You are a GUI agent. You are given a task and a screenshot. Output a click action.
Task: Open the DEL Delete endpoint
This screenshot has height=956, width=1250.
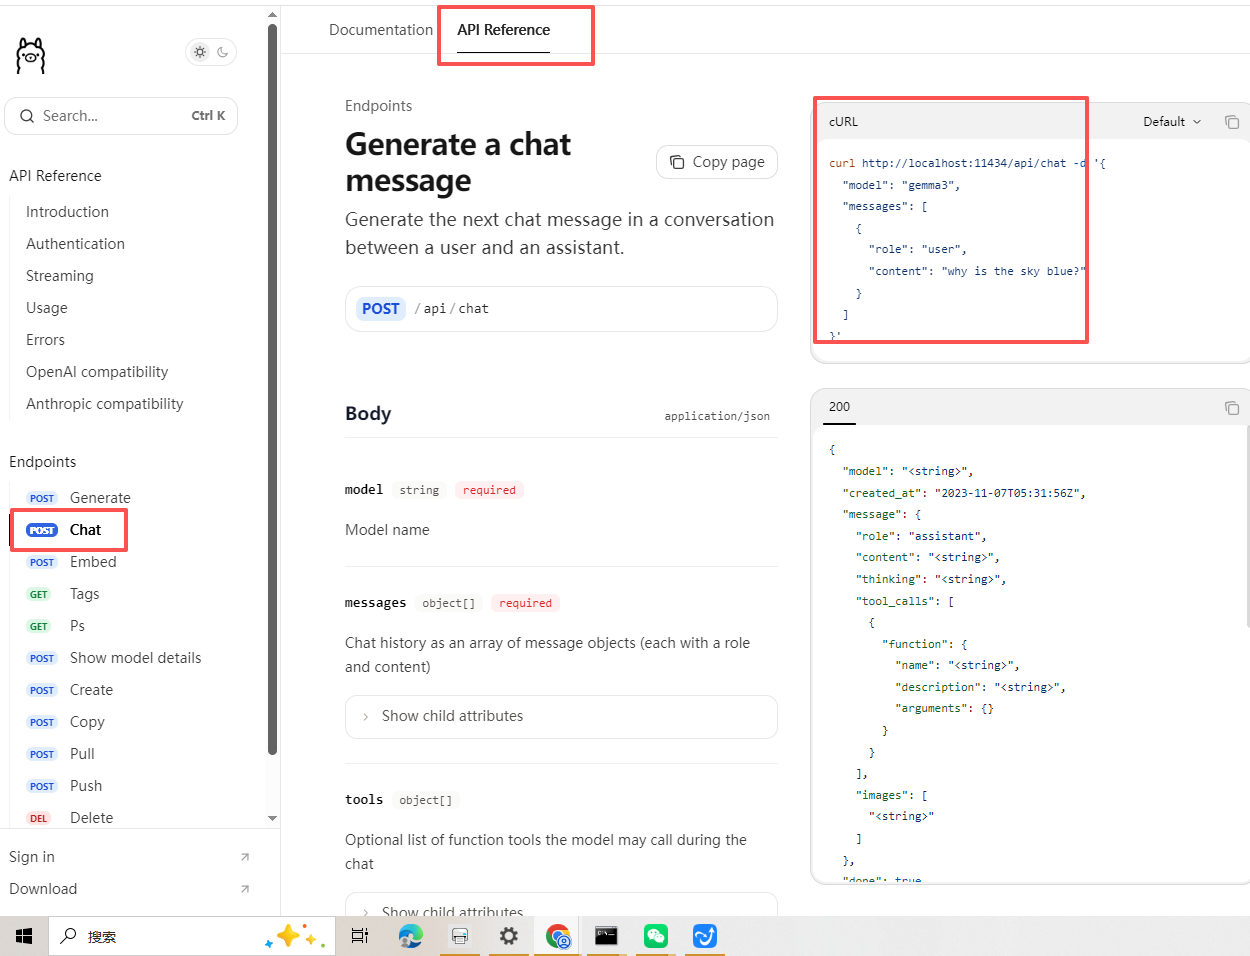click(69, 818)
